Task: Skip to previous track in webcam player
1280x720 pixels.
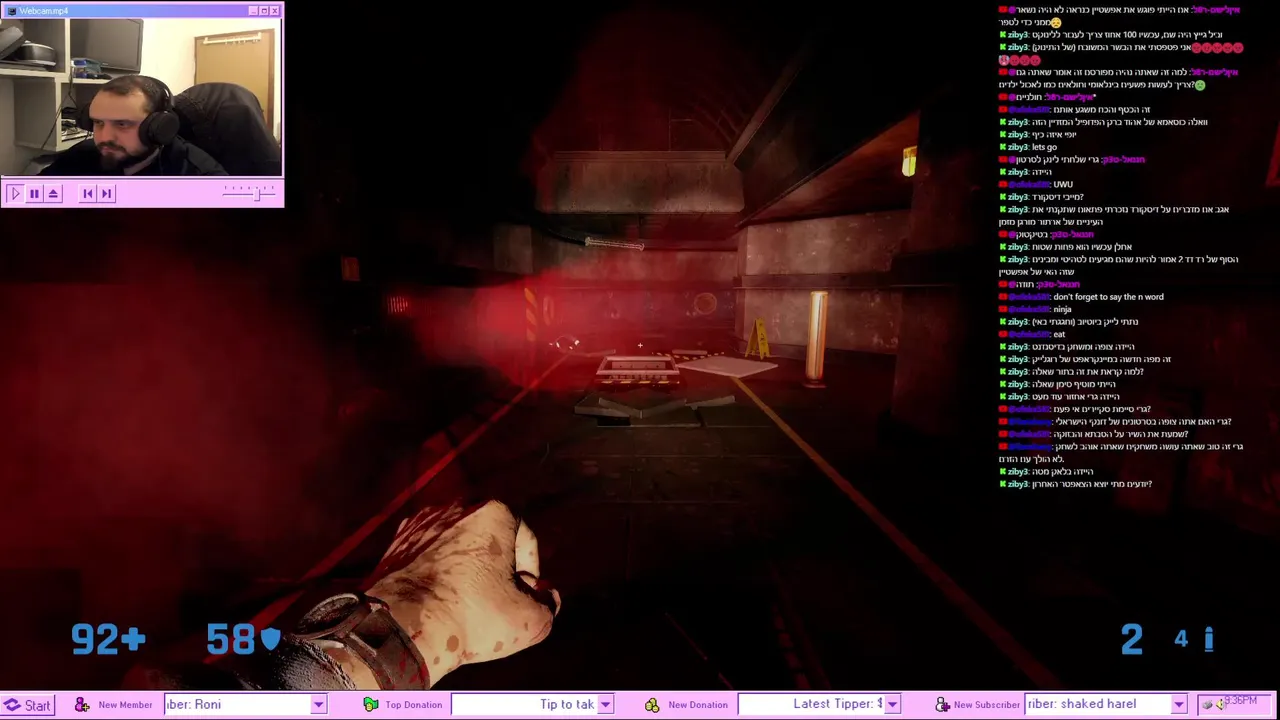Action: tap(87, 193)
